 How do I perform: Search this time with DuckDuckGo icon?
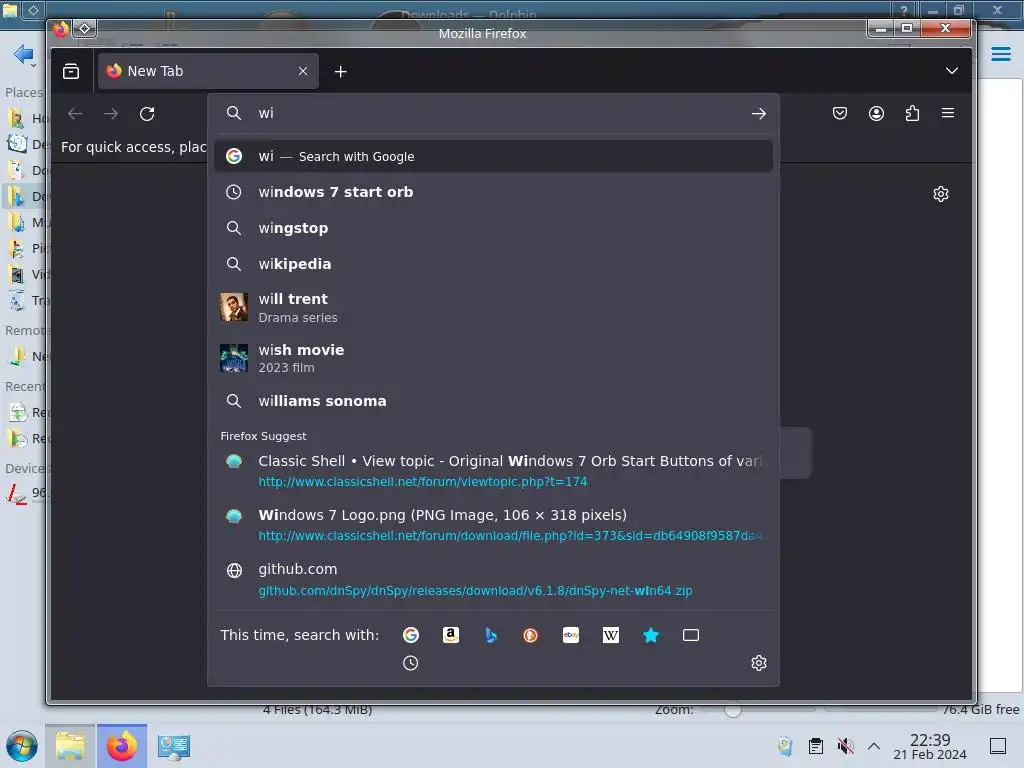click(530, 635)
